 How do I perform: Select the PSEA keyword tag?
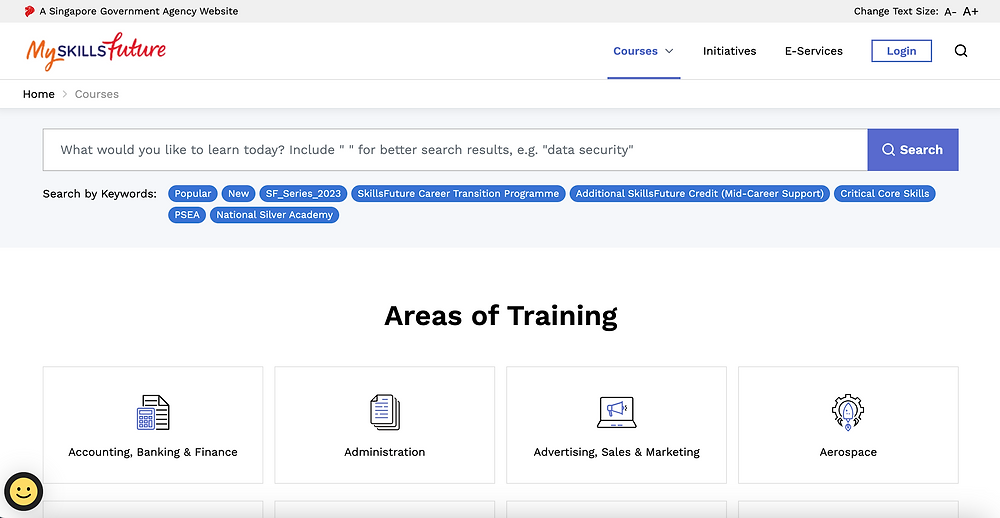[x=187, y=215]
